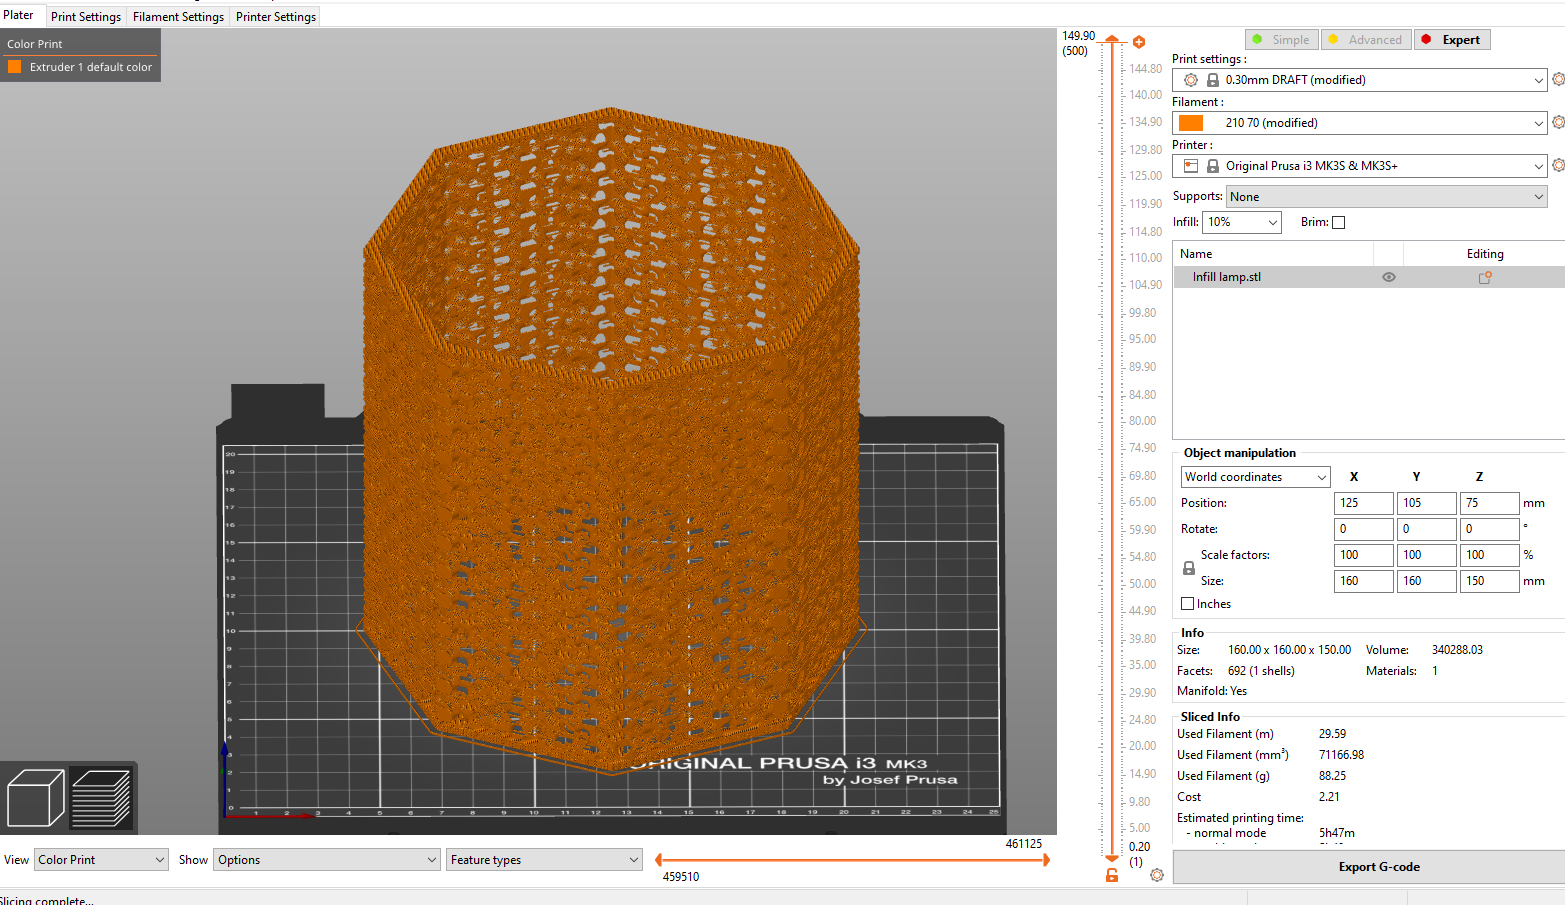Viewport: 1565px width, 905px height.
Task: Open filament settings via the gear next to 210 70
Action: [x=1556, y=122]
